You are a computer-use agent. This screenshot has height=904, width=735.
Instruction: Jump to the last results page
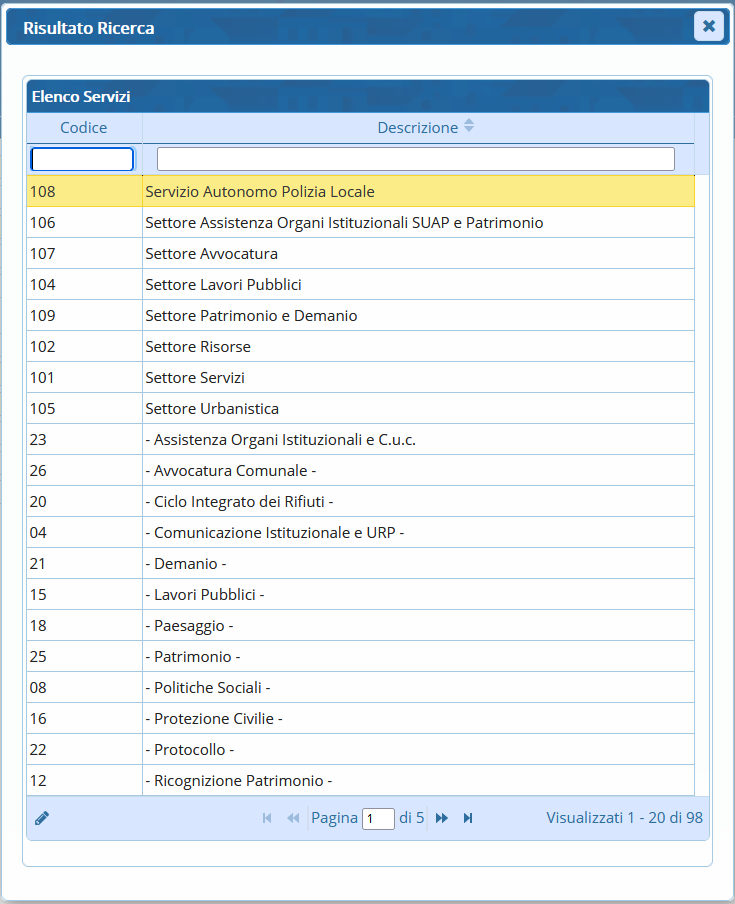pyautogui.click(x=468, y=818)
